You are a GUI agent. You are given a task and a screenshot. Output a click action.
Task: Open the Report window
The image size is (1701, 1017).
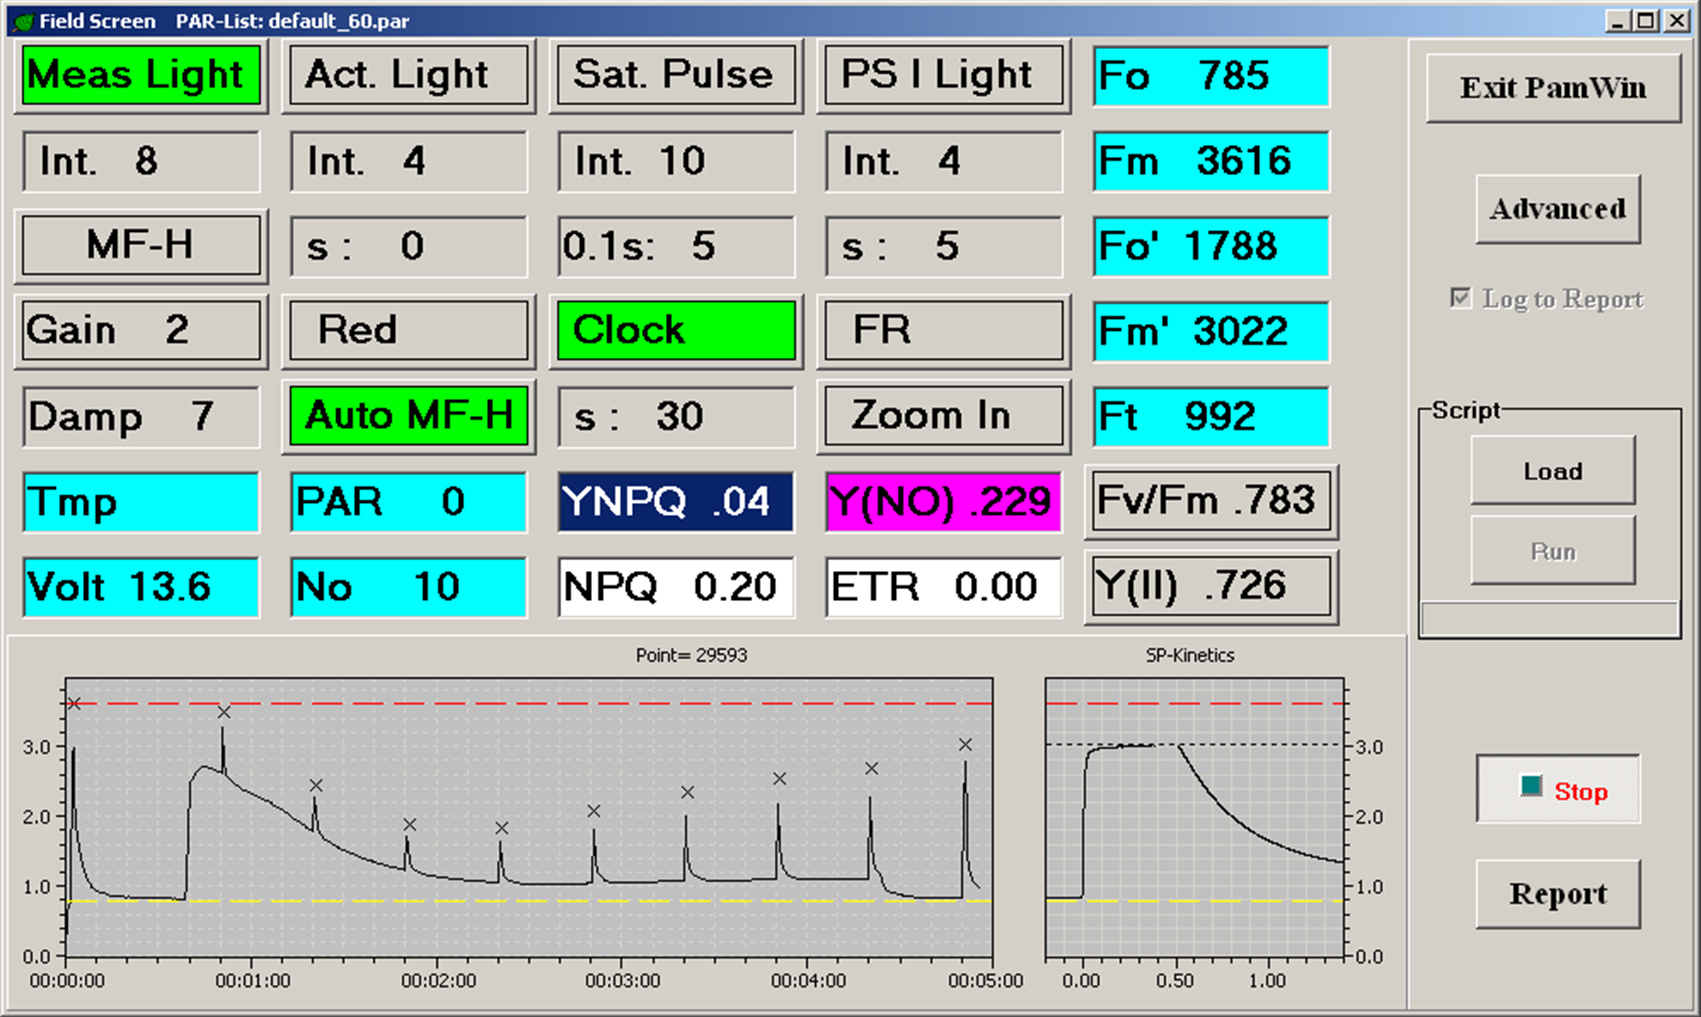1558,894
